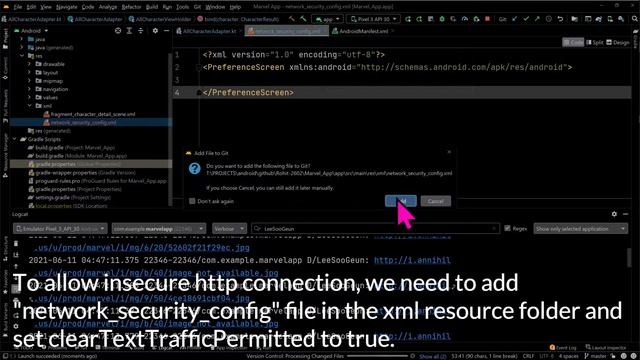640x360 pixels.
Task: Expand the java folder in tree
Action: click(22, 39)
